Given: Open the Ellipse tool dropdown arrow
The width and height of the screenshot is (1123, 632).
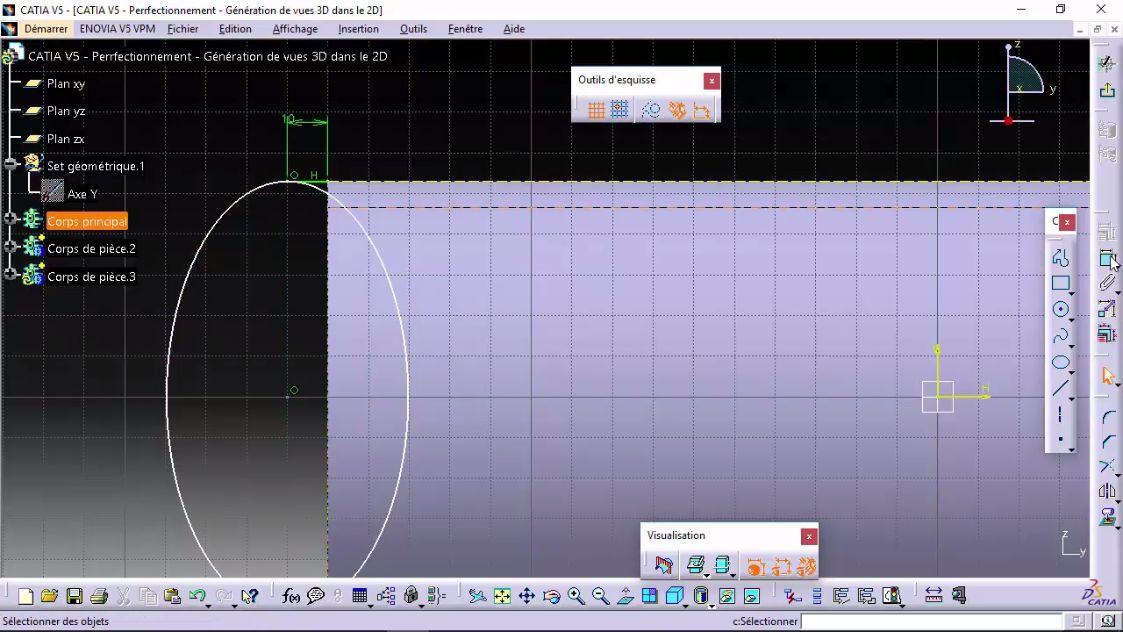Looking at the screenshot, I should [x=1071, y=373].
